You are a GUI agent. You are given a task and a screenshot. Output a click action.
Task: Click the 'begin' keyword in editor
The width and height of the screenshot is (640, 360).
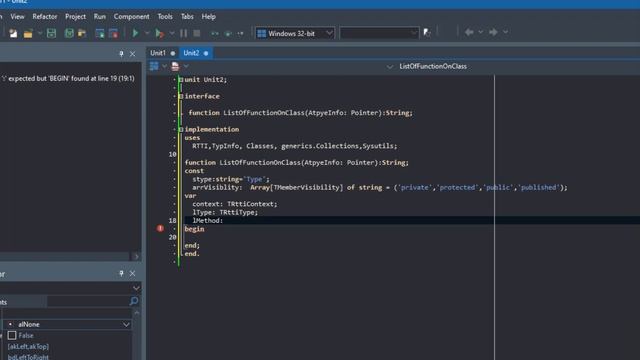click(194, 229)
